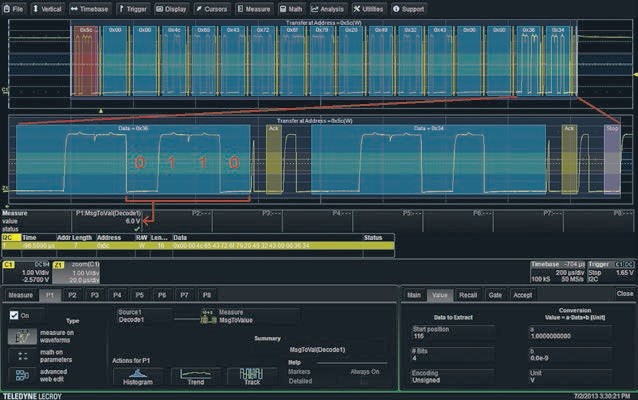This screenshot has height=400, width=638.
Task: Open the Timebase menu
Action: [x=90, y=9]
